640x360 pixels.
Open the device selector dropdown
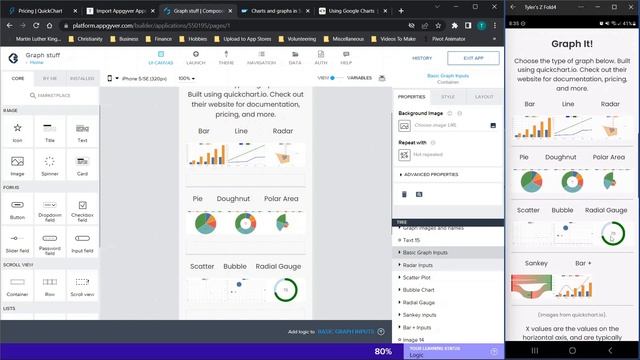click(x=113, y=78)
